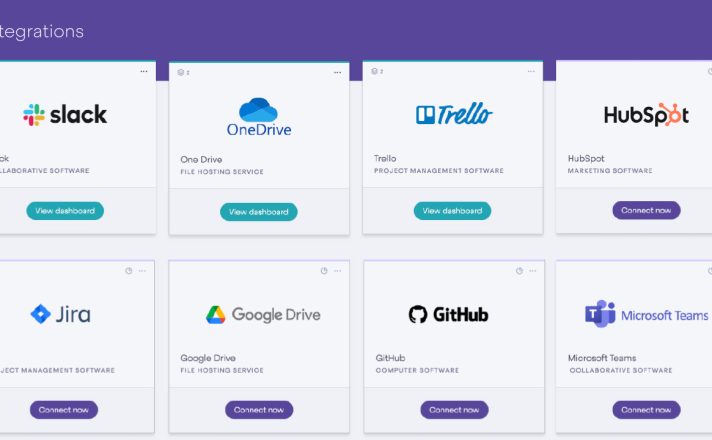Viewport: 712px width, 440px height.
Task: Open the Jira card's three-dot menu
Action: [x=143, y=271]
